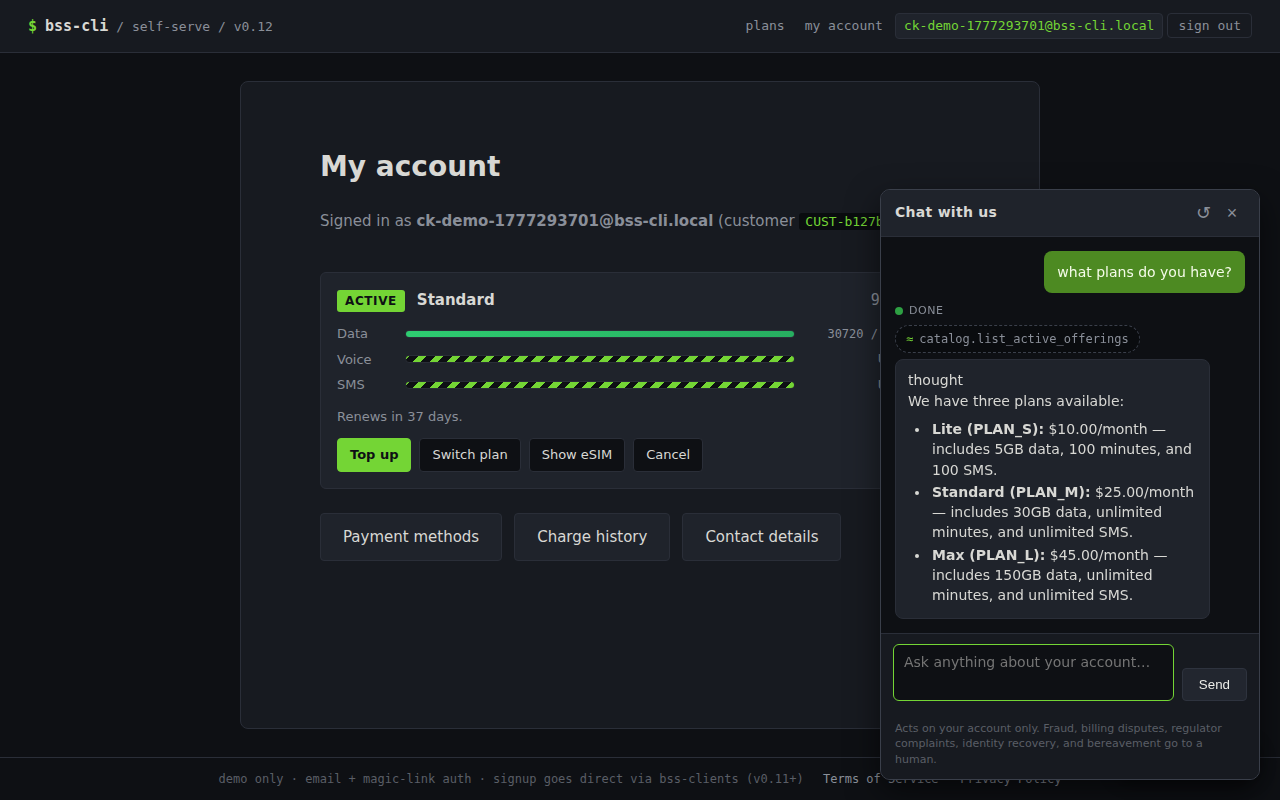The width and height of the screenshot is (1280, 800).
Task: Open the catalog.list_active_offerings tool call
Action: [x=1017, y=339]
